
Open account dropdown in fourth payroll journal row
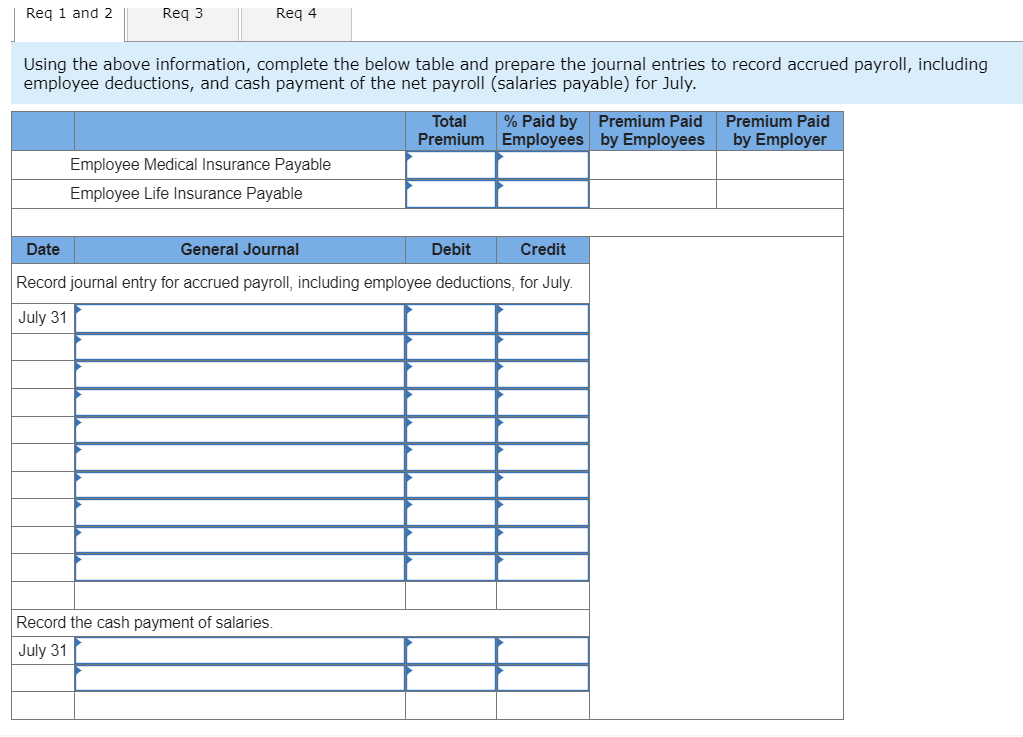click(x=240, y=402)
